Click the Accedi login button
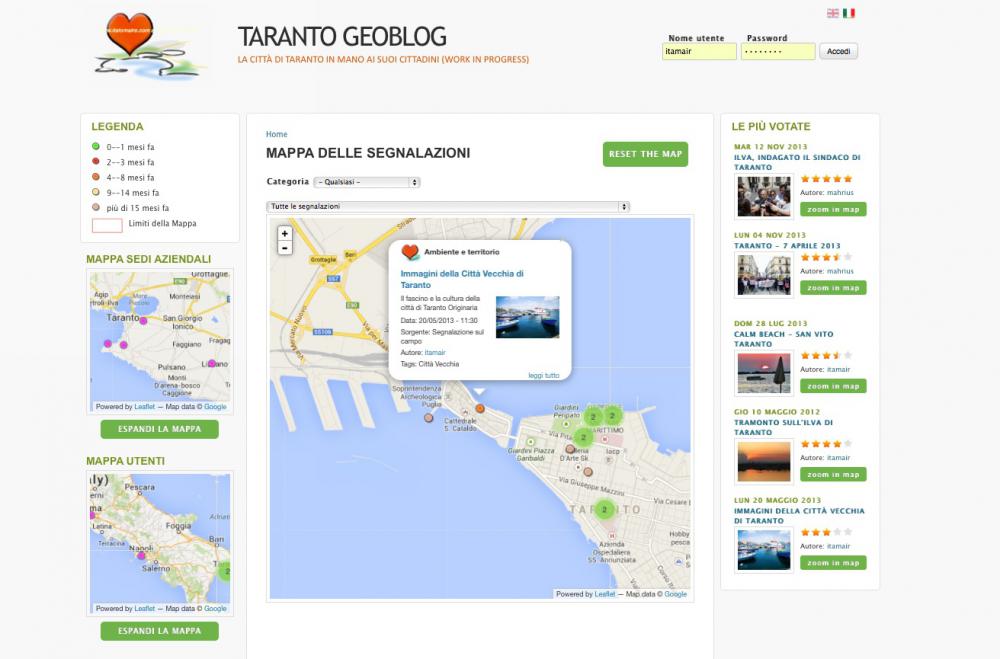This screenshot has height=659, width=1000. pos(838,51)
